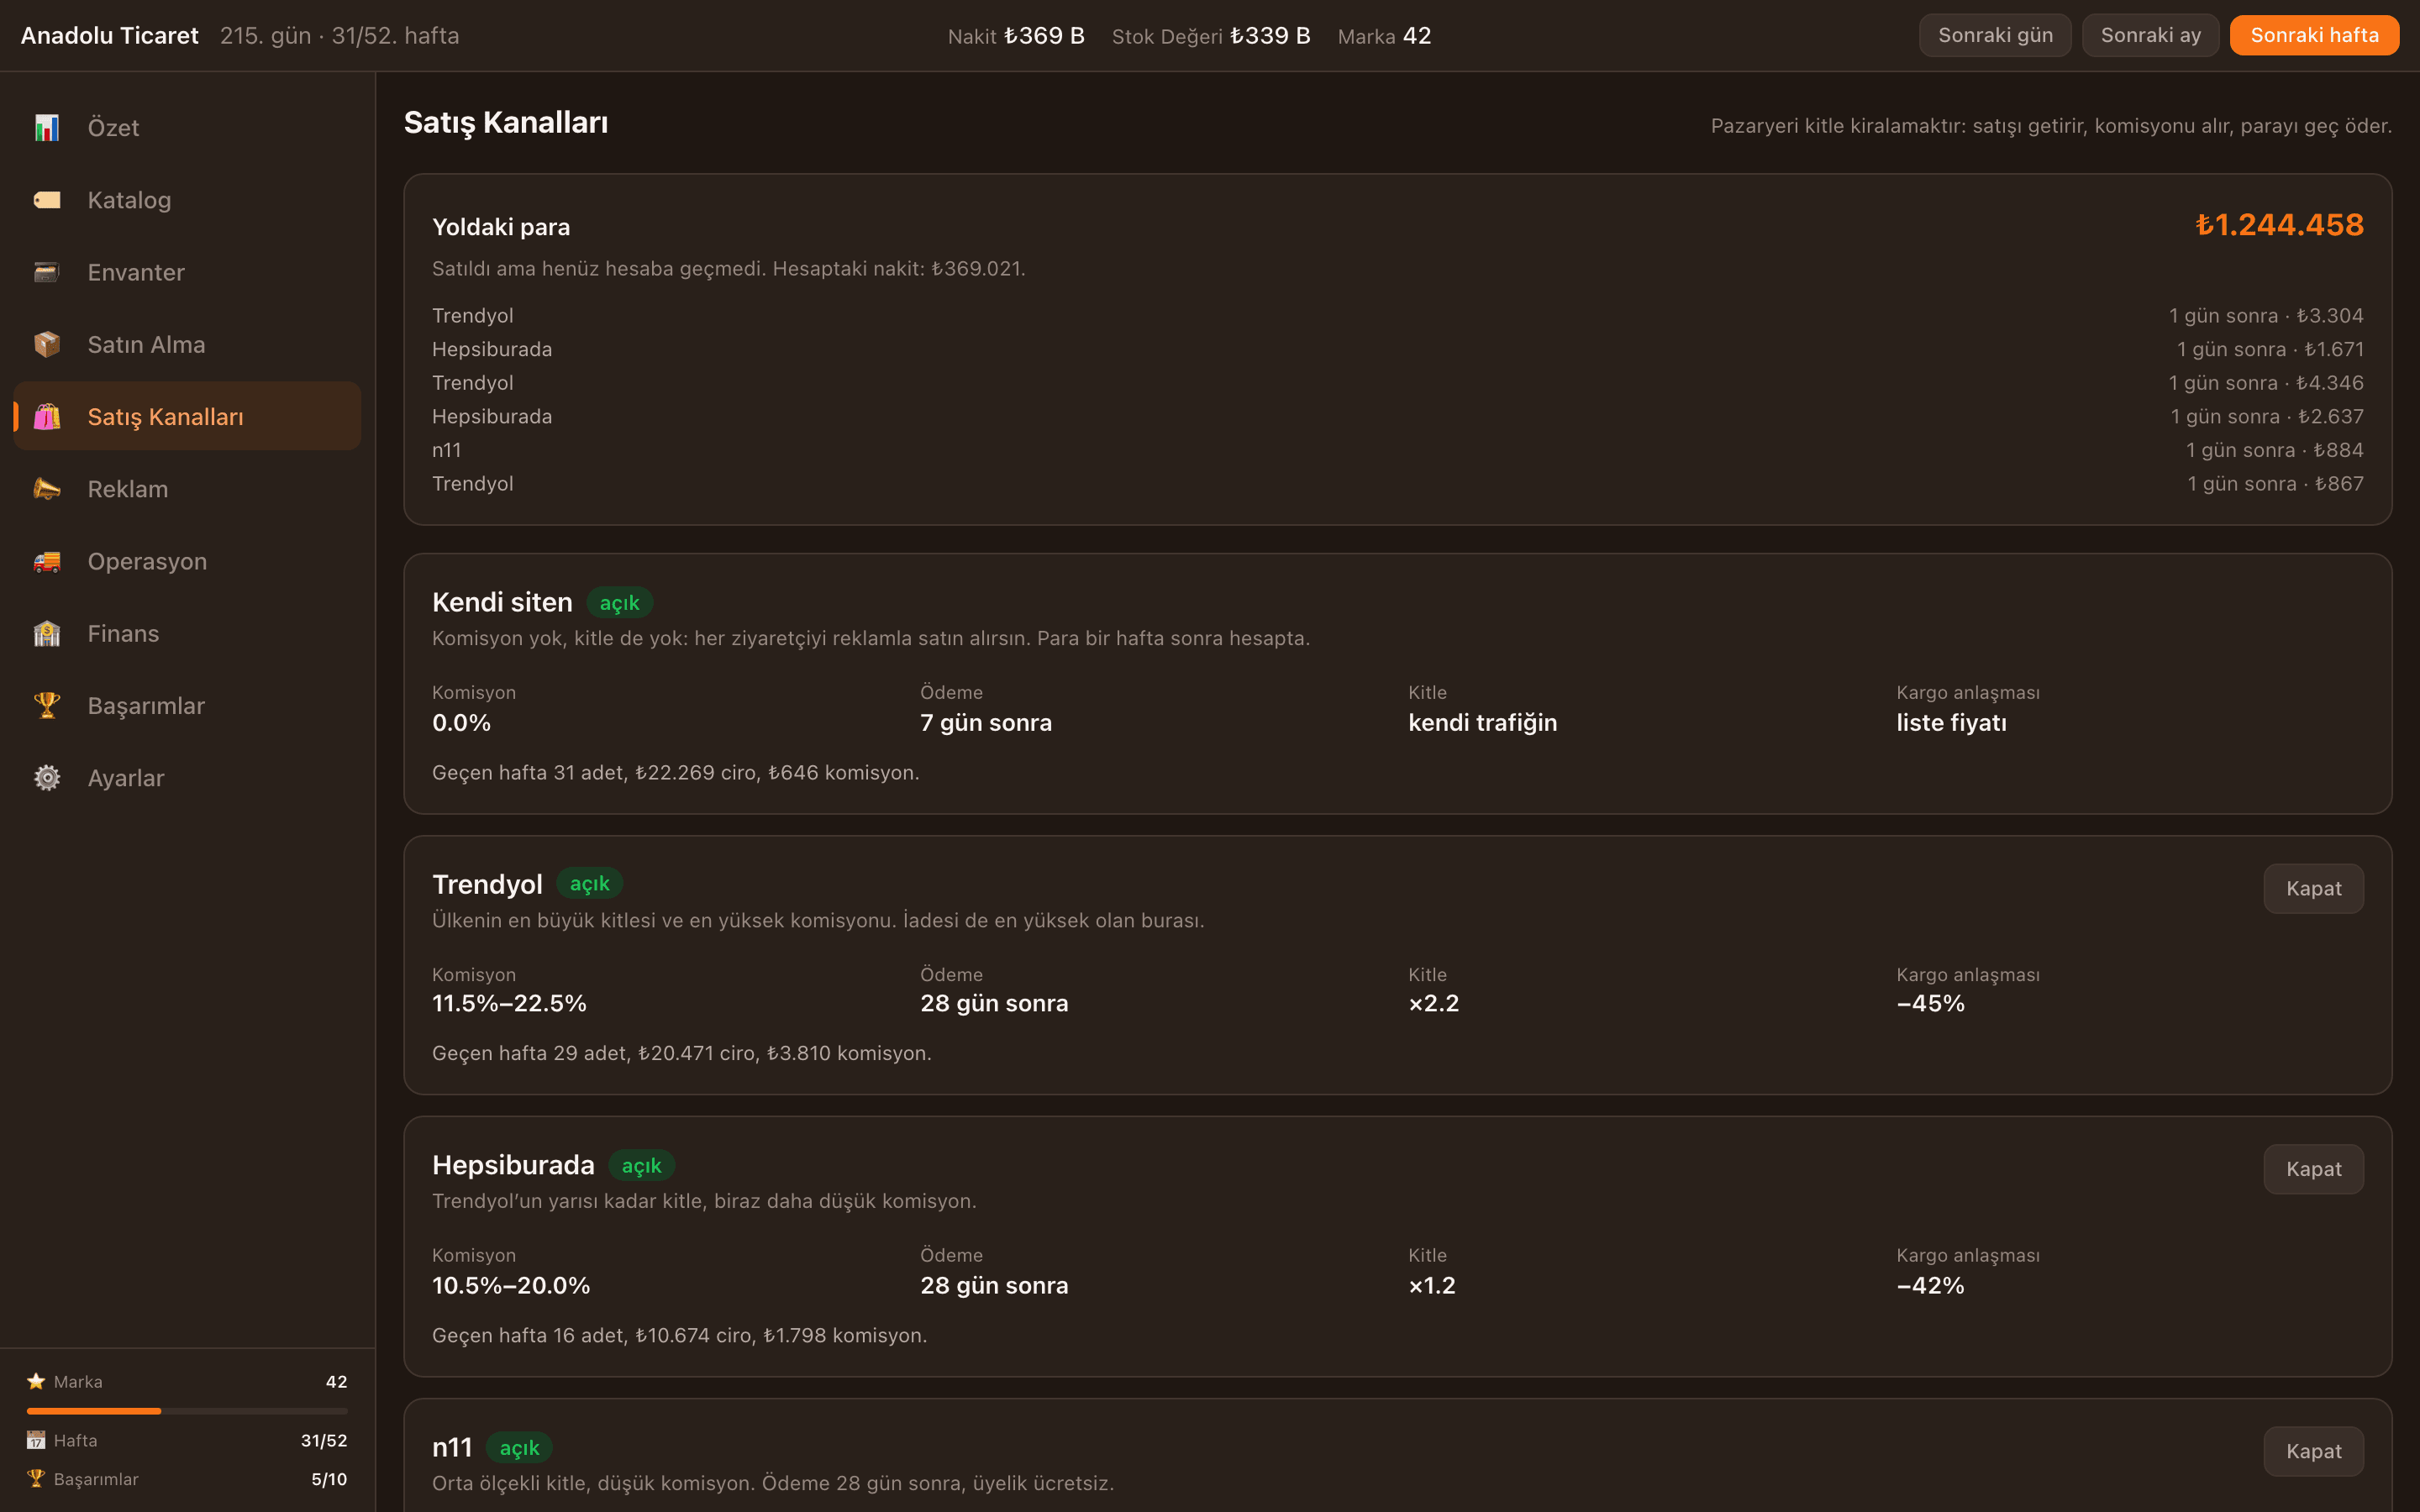Click the ₺1.244.458 total amount
The height and width of the screenshot is (1512, 2420).
2279,225
